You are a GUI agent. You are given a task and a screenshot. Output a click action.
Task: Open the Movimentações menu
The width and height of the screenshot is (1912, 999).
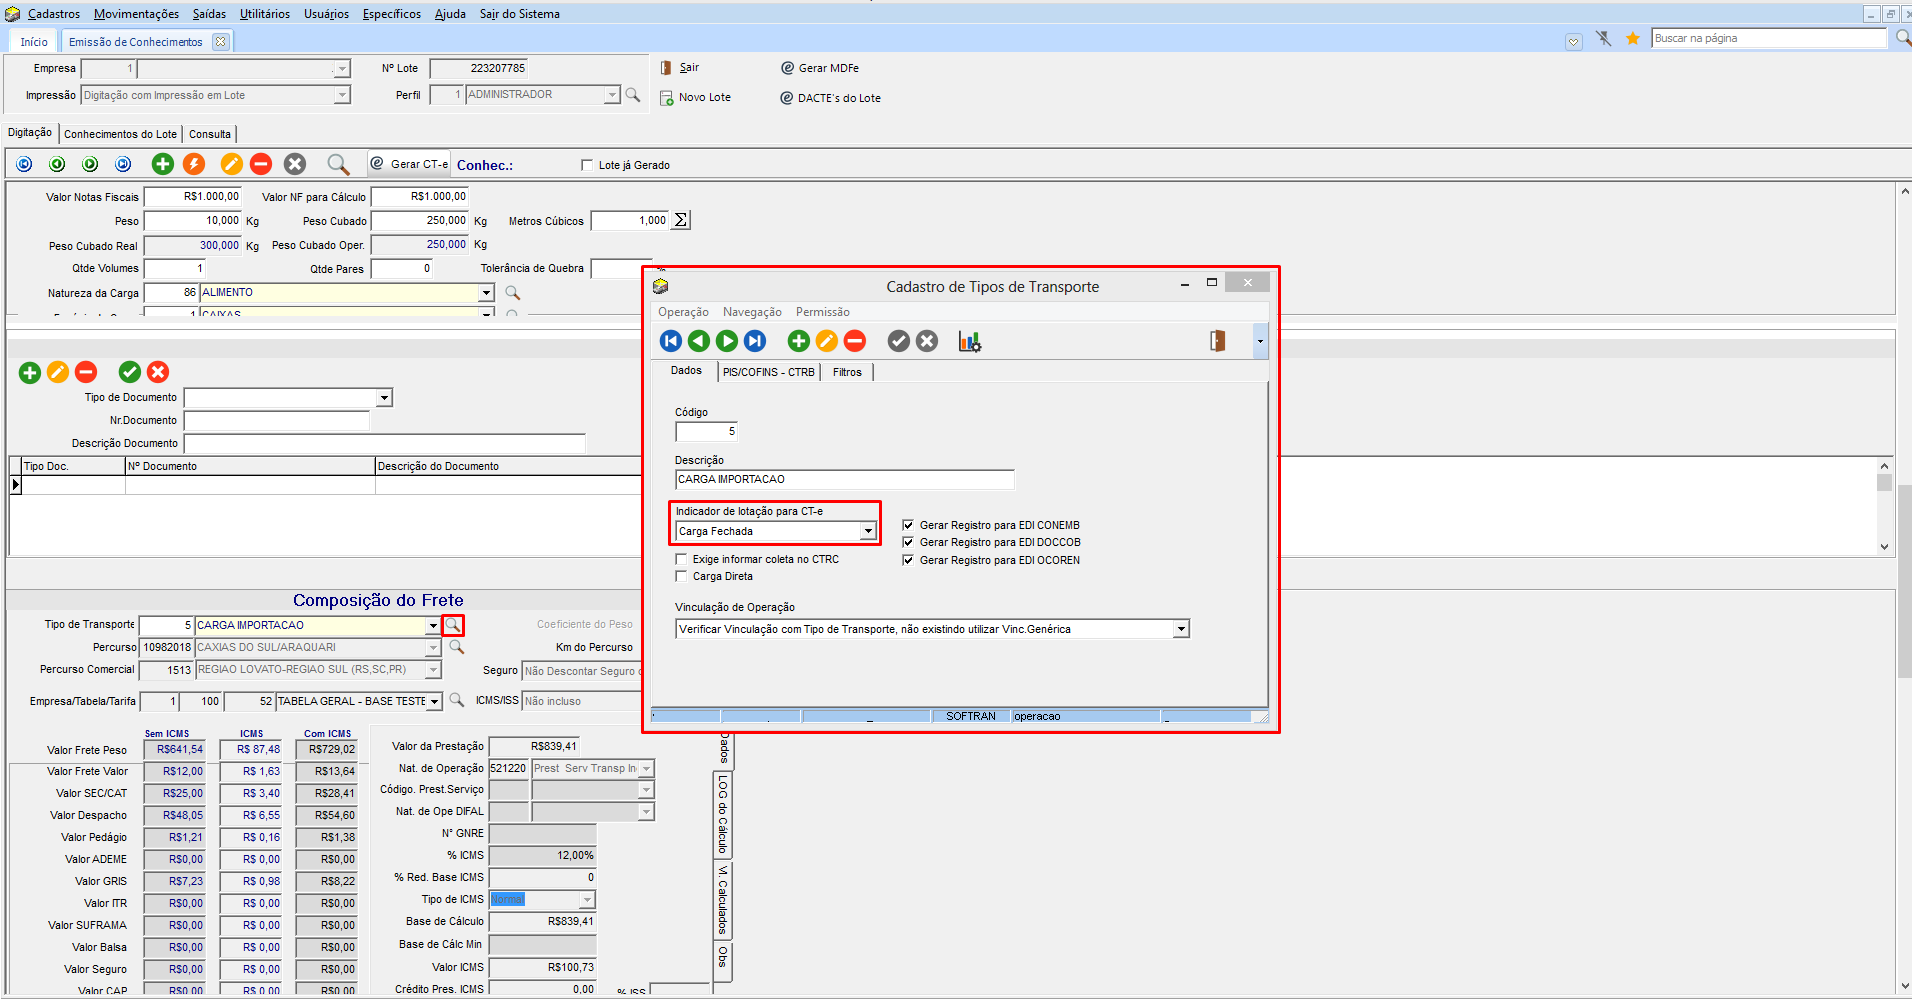(x=136, y=14)
